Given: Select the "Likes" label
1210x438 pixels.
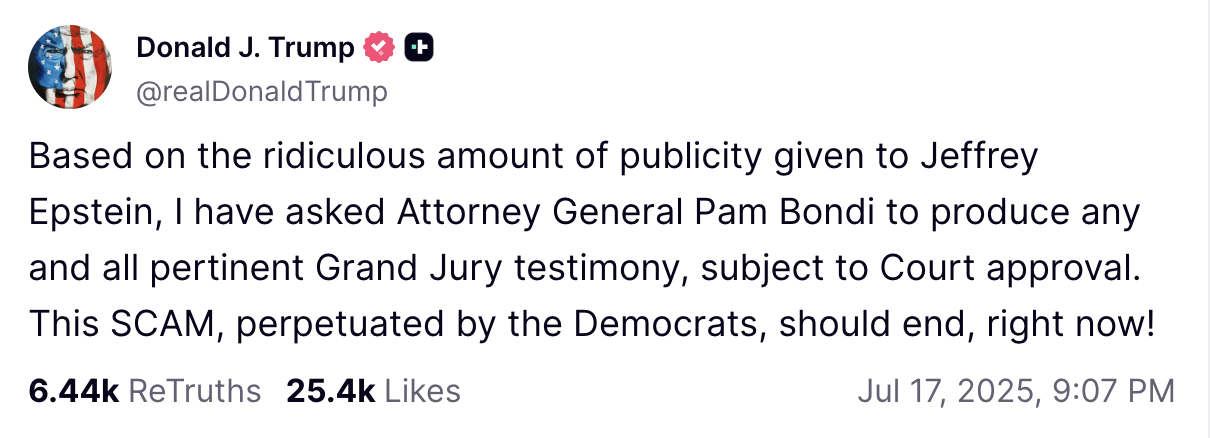Looking at the screenshot, I should click(422, 391).
